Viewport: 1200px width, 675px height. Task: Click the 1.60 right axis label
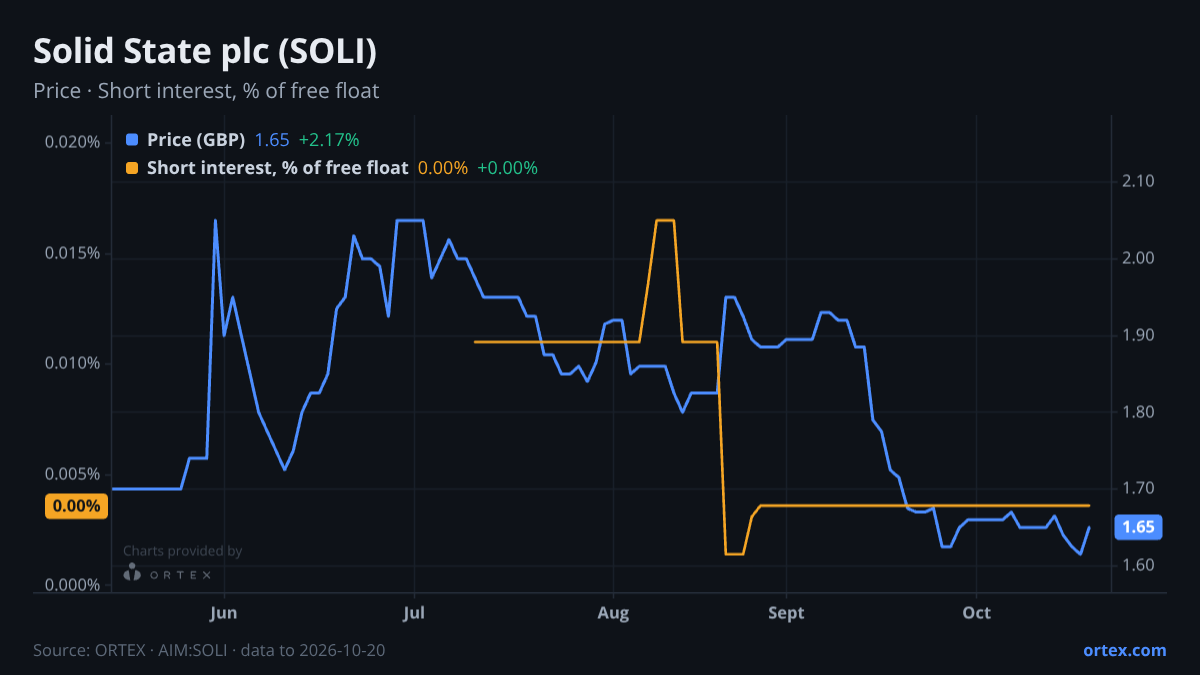point(1139,566)
